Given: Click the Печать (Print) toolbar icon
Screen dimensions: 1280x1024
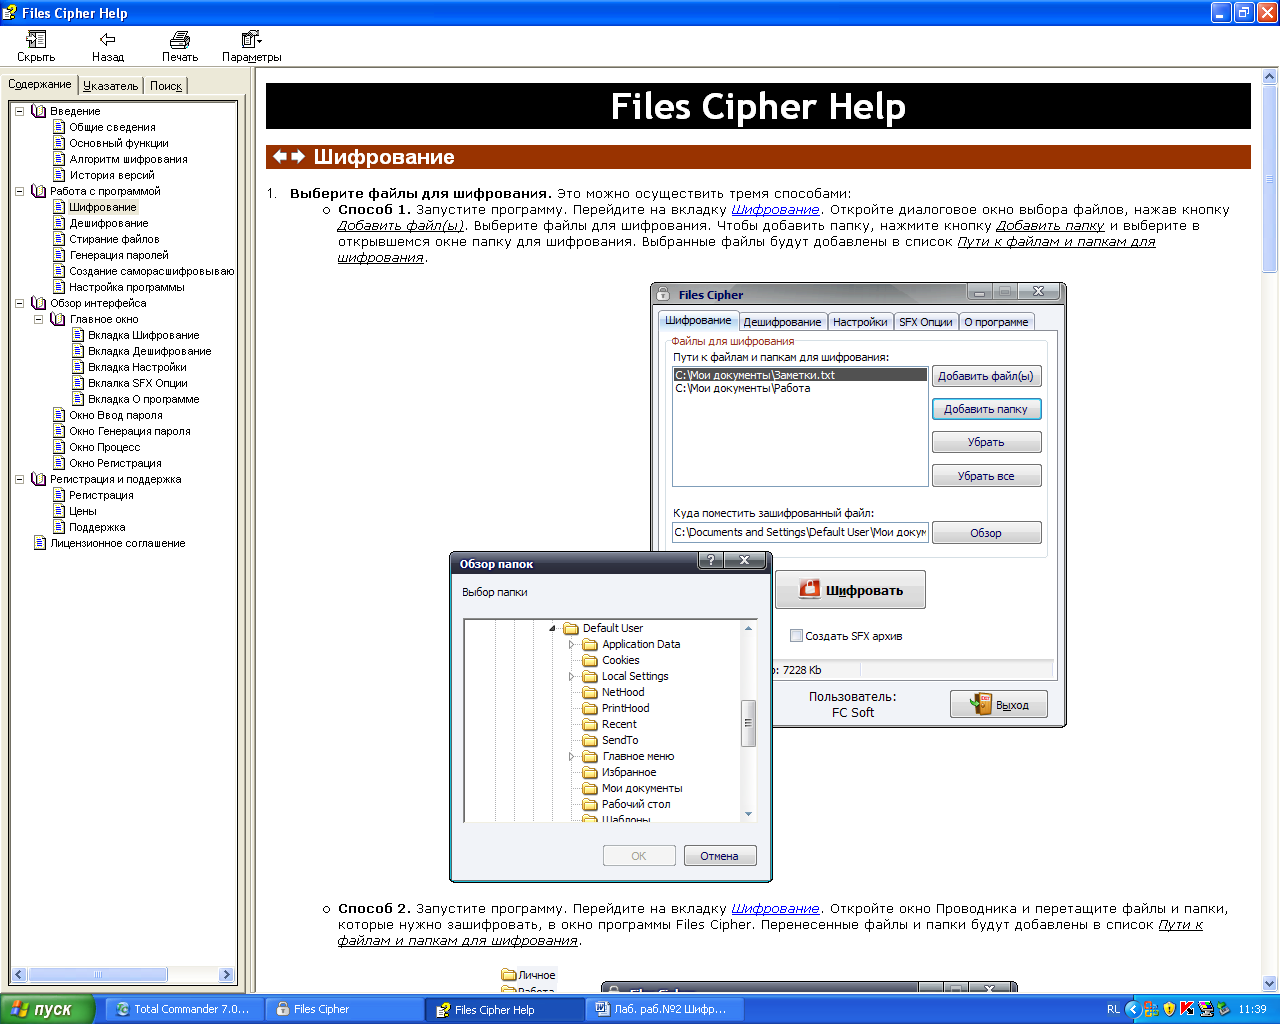Looking at the screenshot, I should pyautogui.click(x=180, y=39).
